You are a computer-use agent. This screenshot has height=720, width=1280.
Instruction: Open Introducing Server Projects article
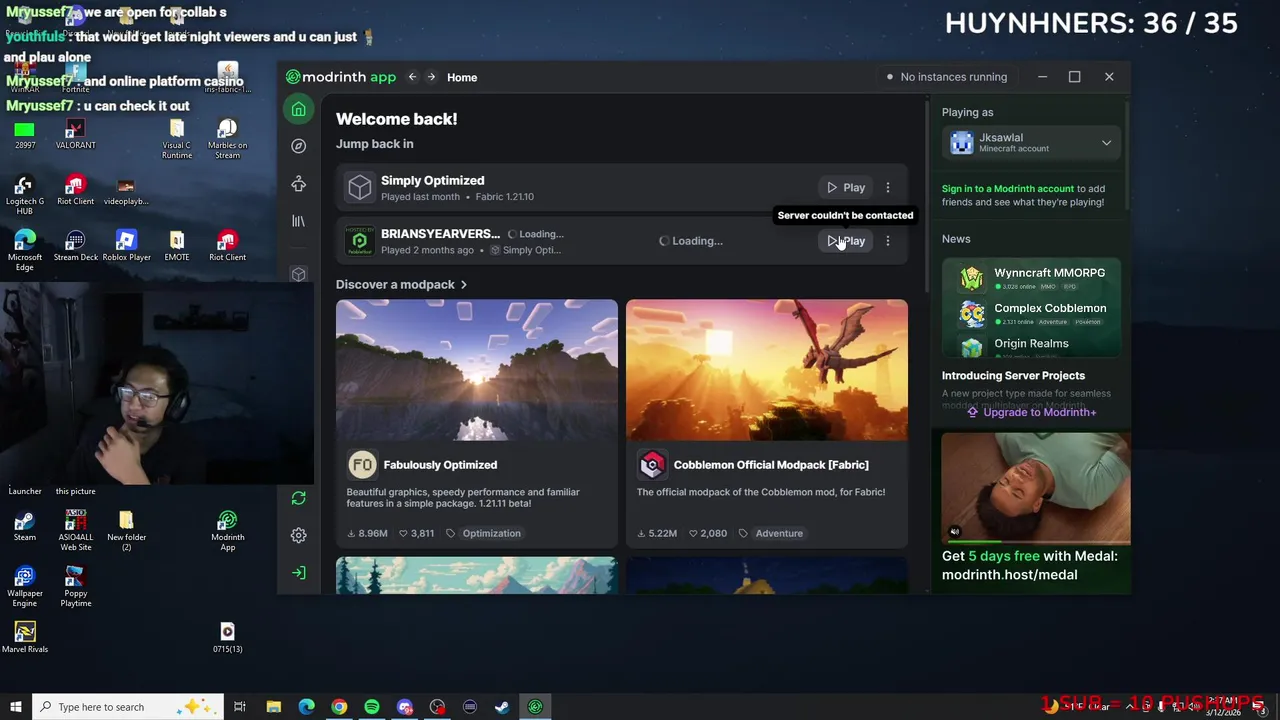[x=1013, y=376]
